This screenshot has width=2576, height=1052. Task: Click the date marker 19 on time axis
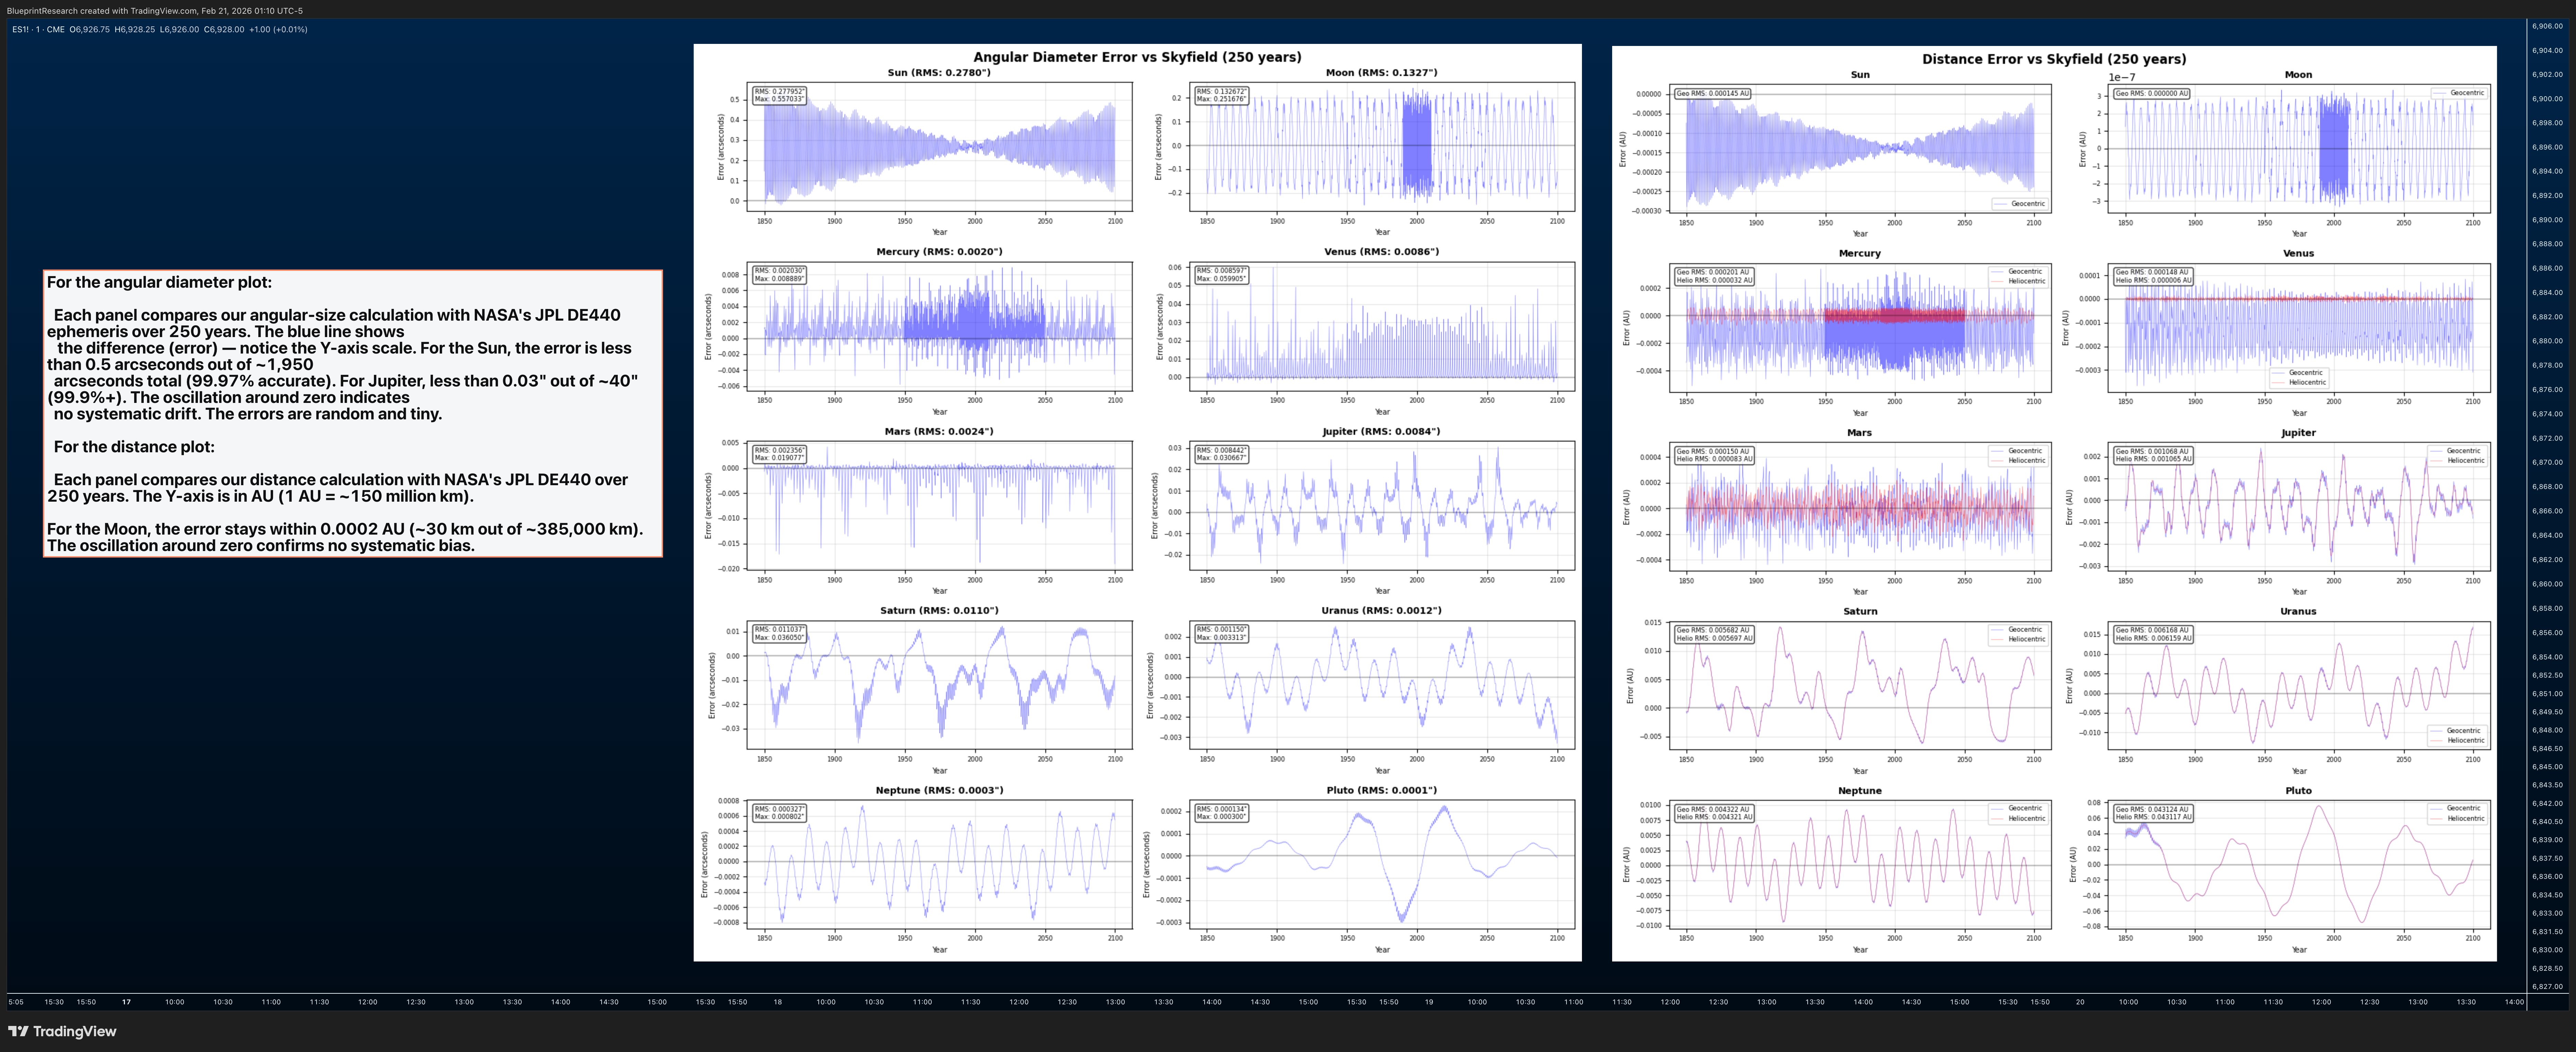(x=1429, y=1002)
